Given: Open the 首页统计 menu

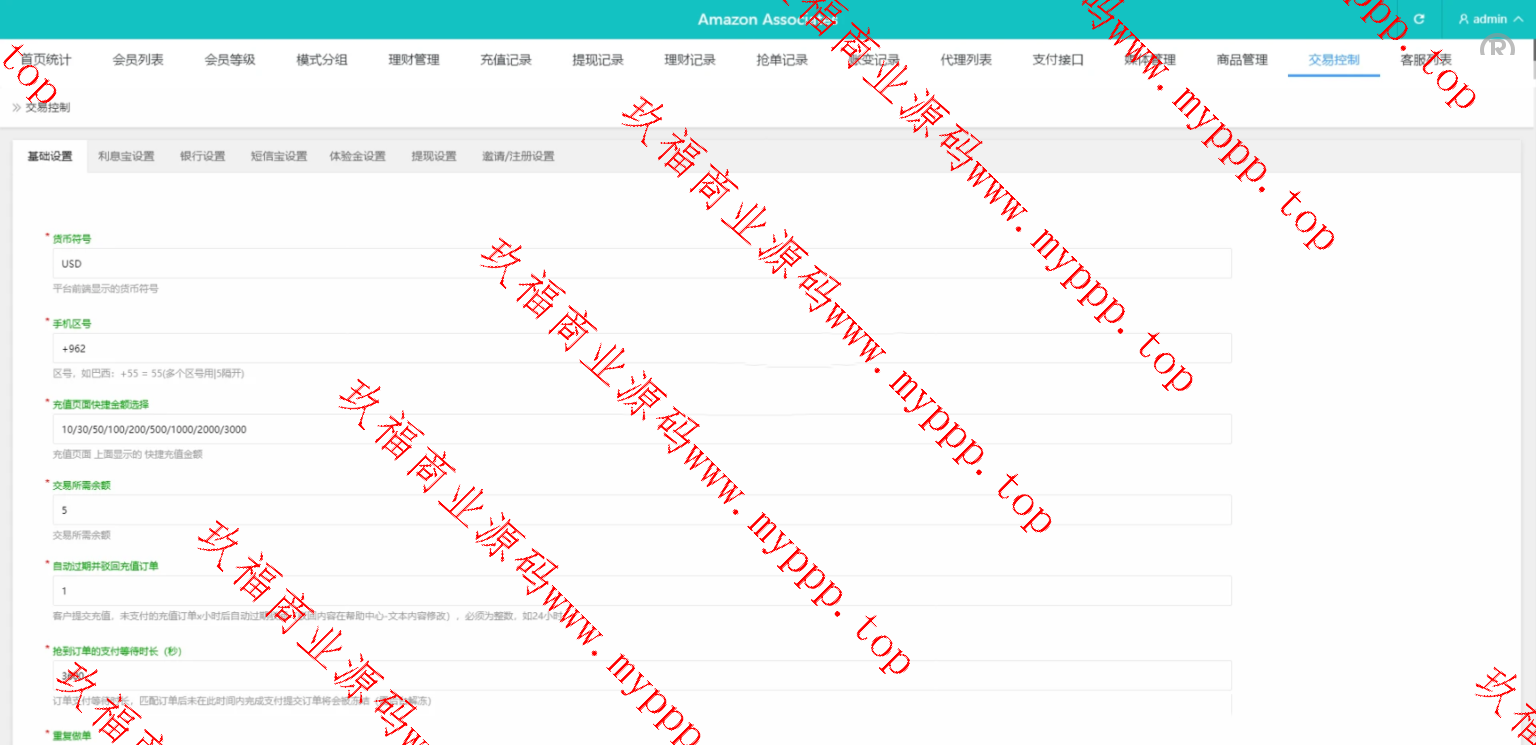Looking at the screenshot, I should coord(46,60).
